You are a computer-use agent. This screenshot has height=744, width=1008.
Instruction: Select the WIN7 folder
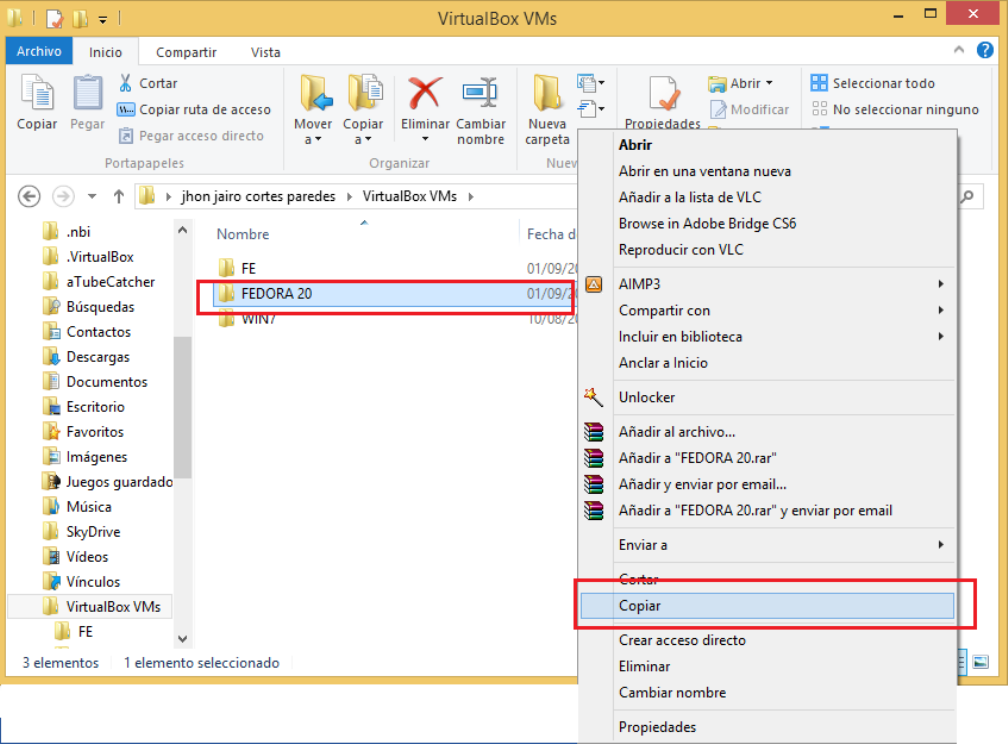coord(258,318)
